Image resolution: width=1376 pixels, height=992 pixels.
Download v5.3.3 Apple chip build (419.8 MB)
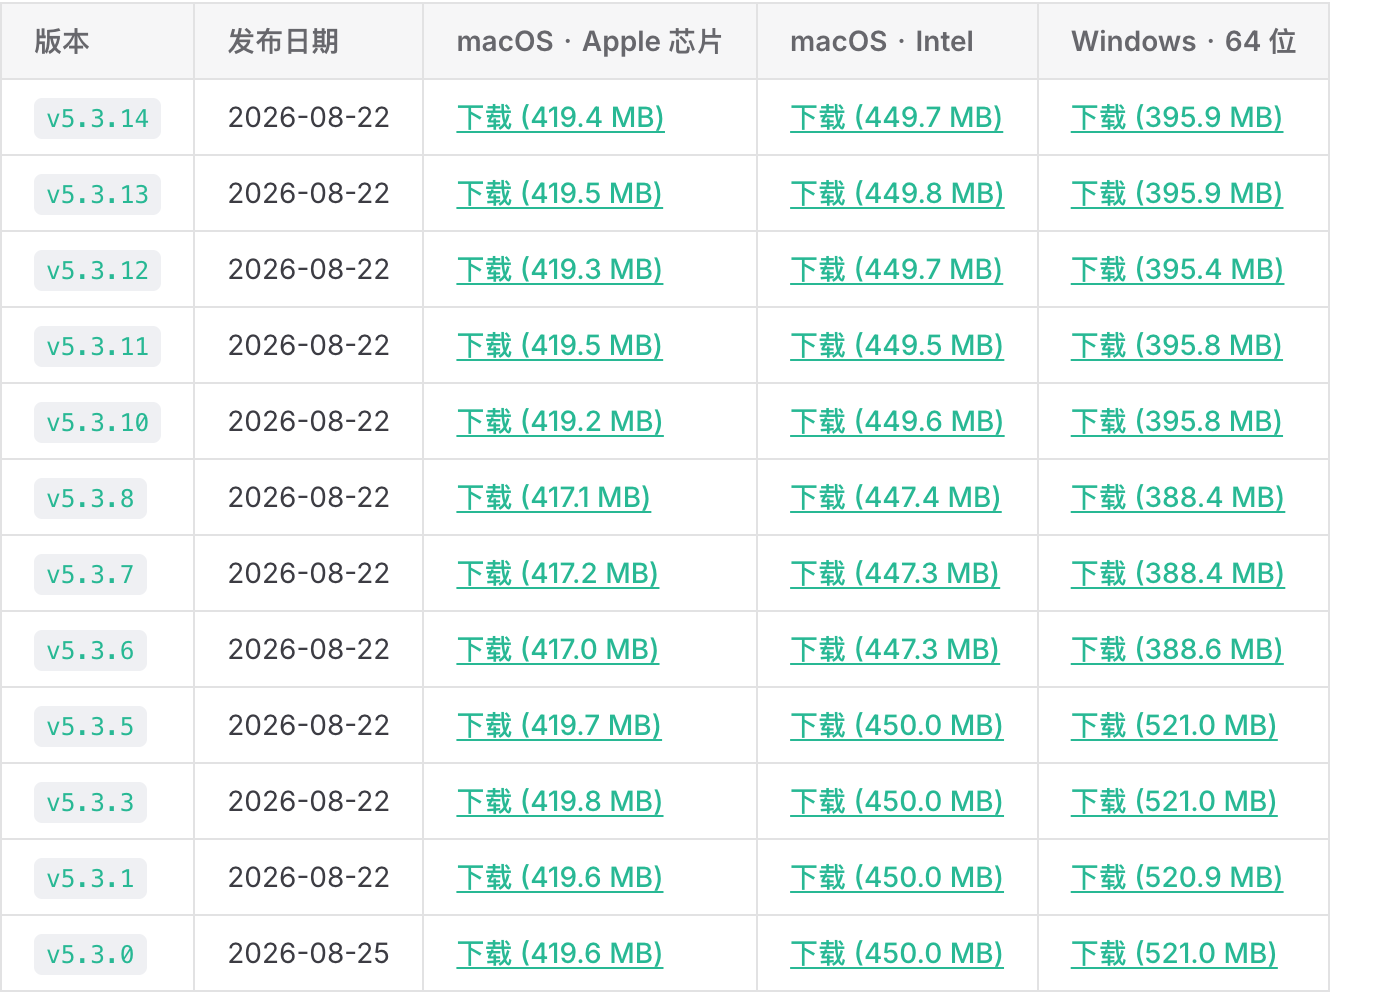[560, 802]
